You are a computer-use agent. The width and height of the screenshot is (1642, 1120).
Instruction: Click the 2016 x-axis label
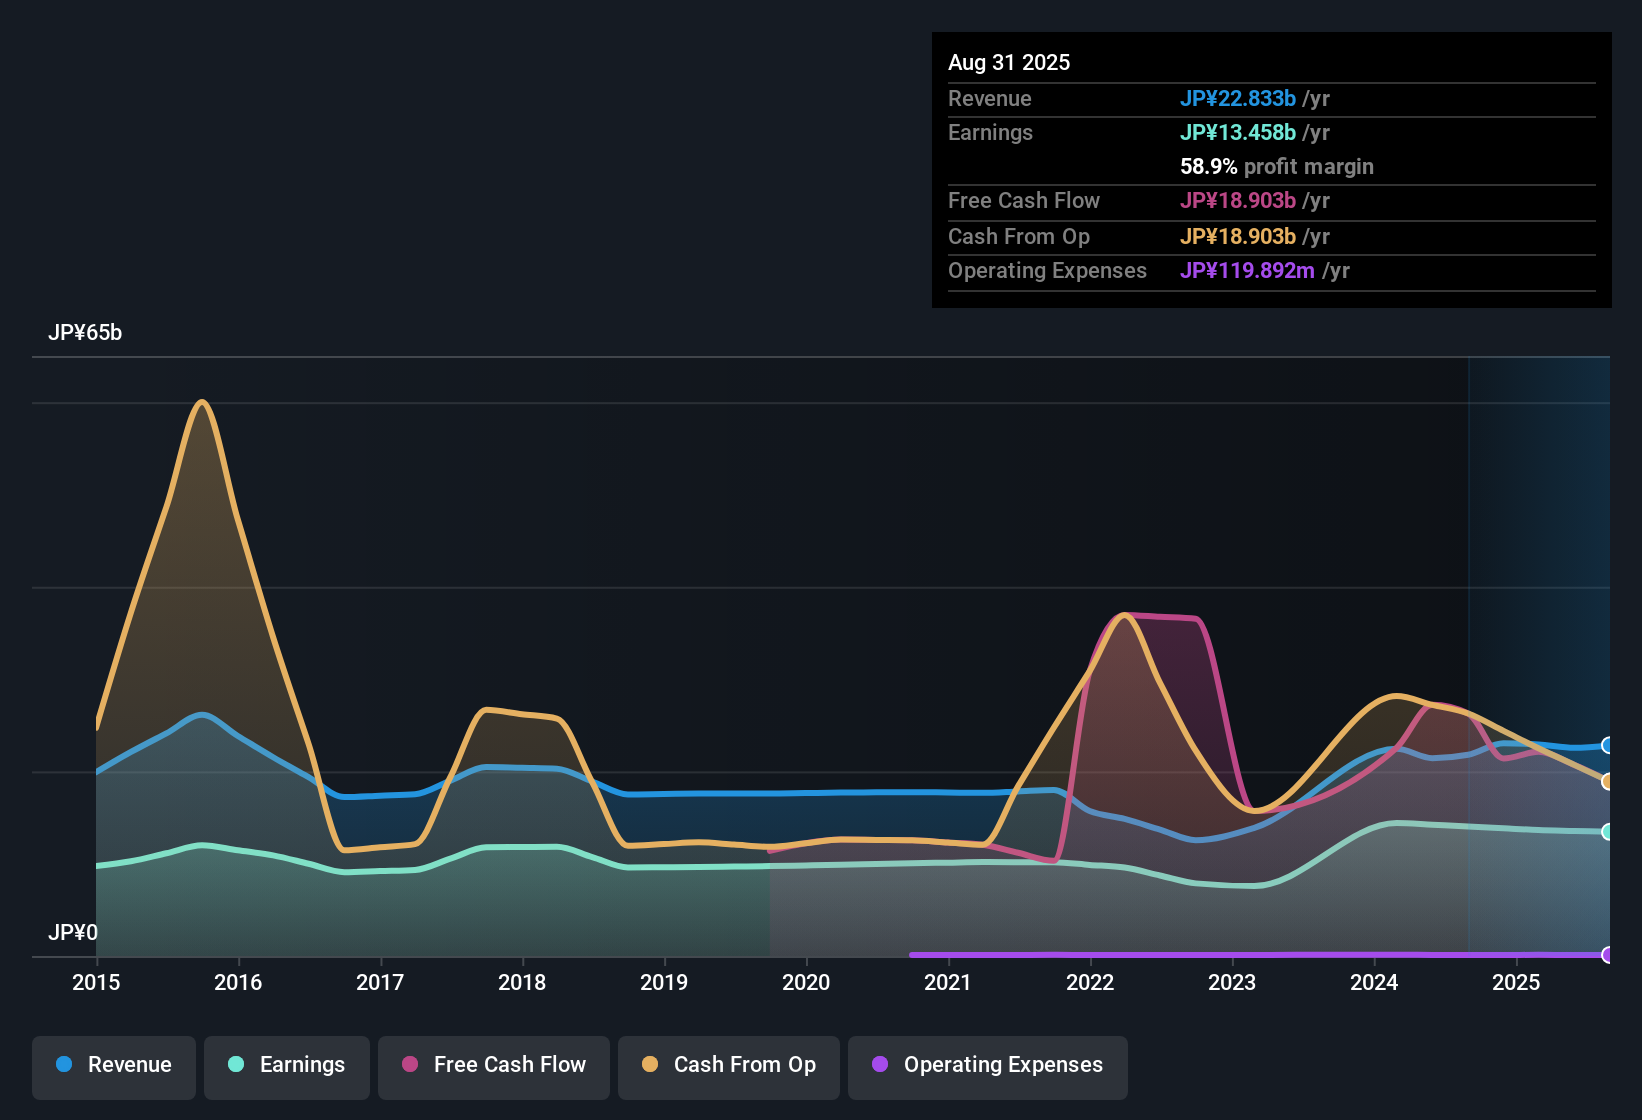point(238,983)
